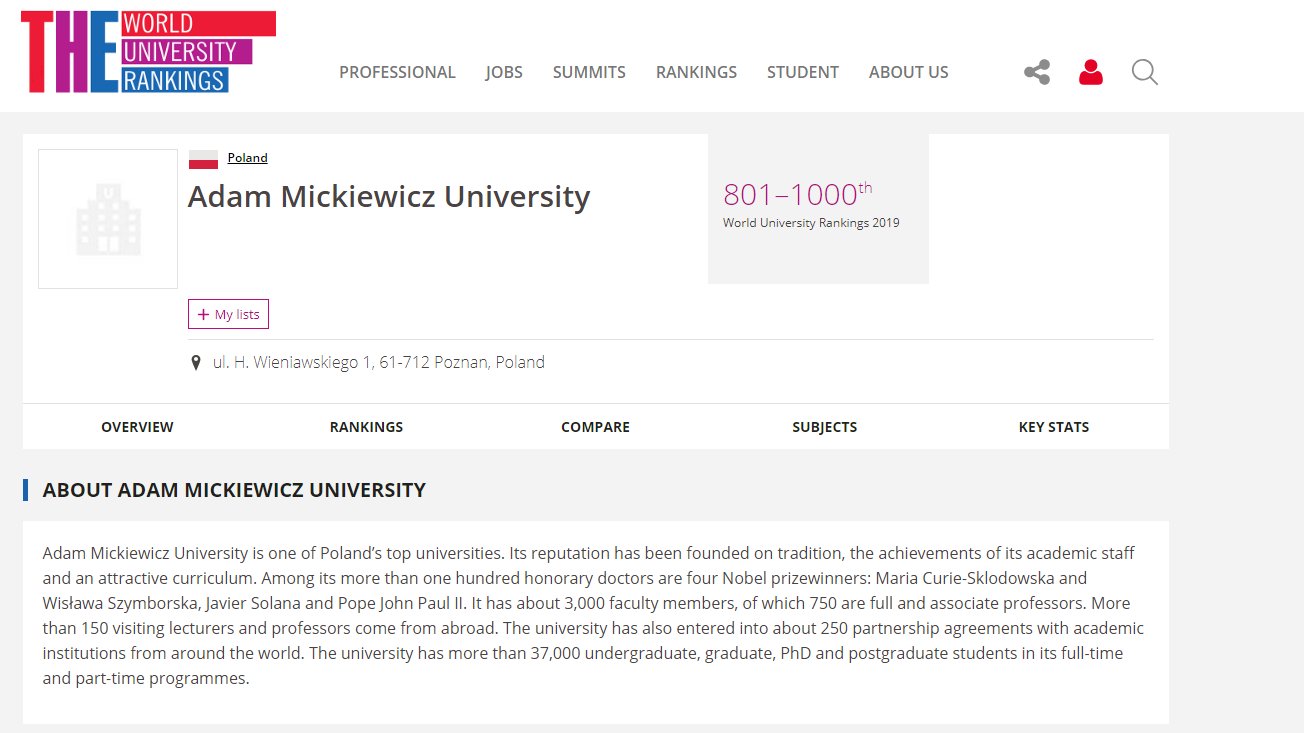View the Key Stats tab

tap(1053, 427)
